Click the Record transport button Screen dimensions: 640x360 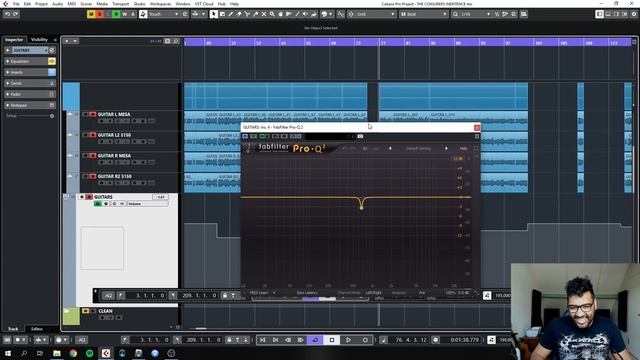365,340
